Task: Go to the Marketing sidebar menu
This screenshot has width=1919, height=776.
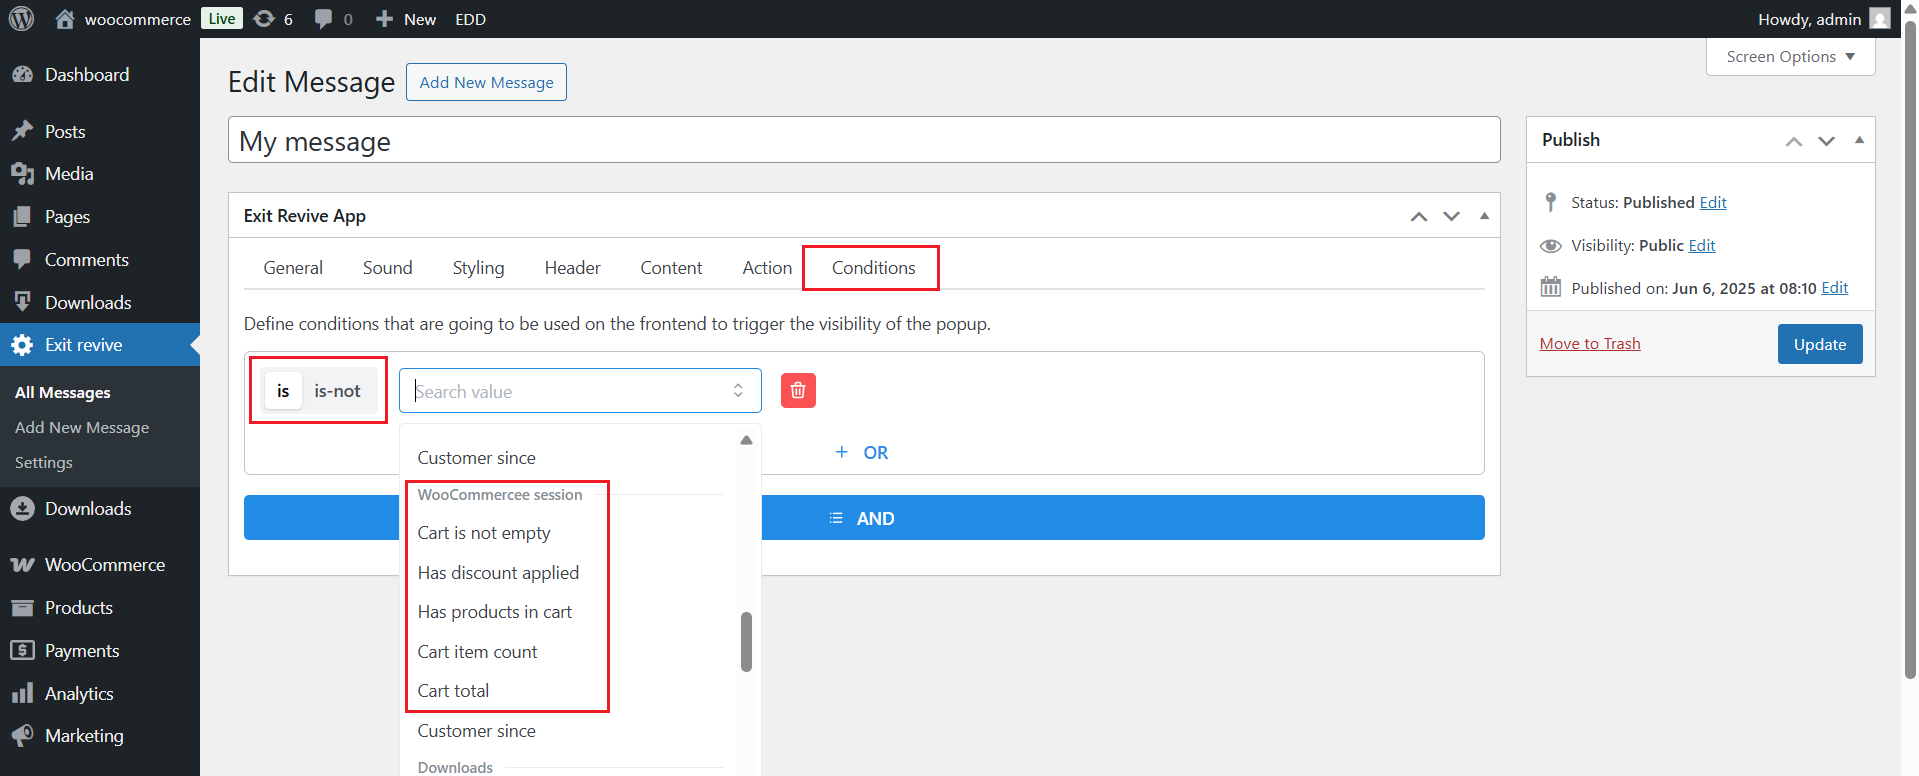Action: pos(84,735)
